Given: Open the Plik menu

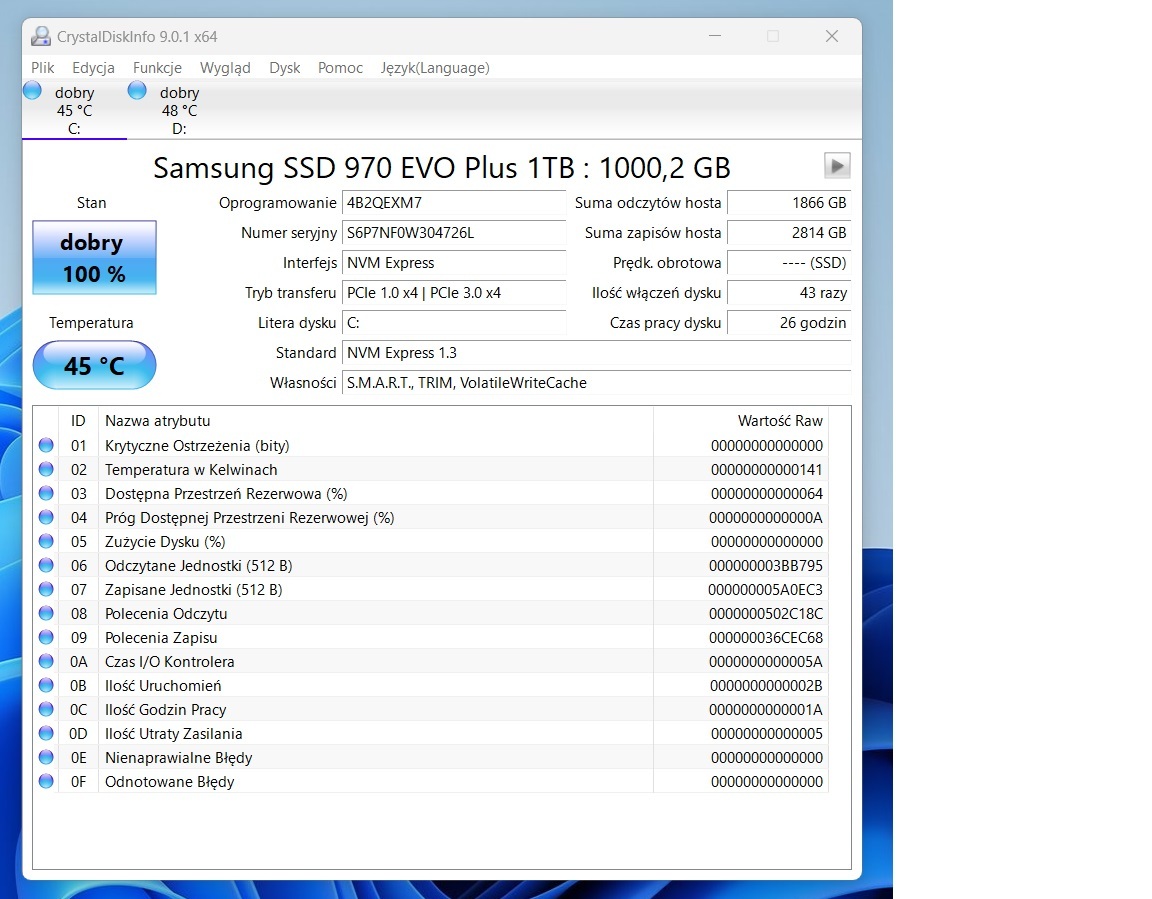Looking at the screenshot, I should [43, 68].
